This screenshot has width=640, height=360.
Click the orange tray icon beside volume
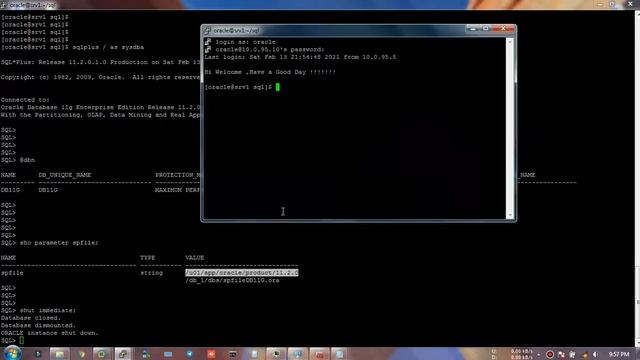pyautogui.click(x=585, y=355)
